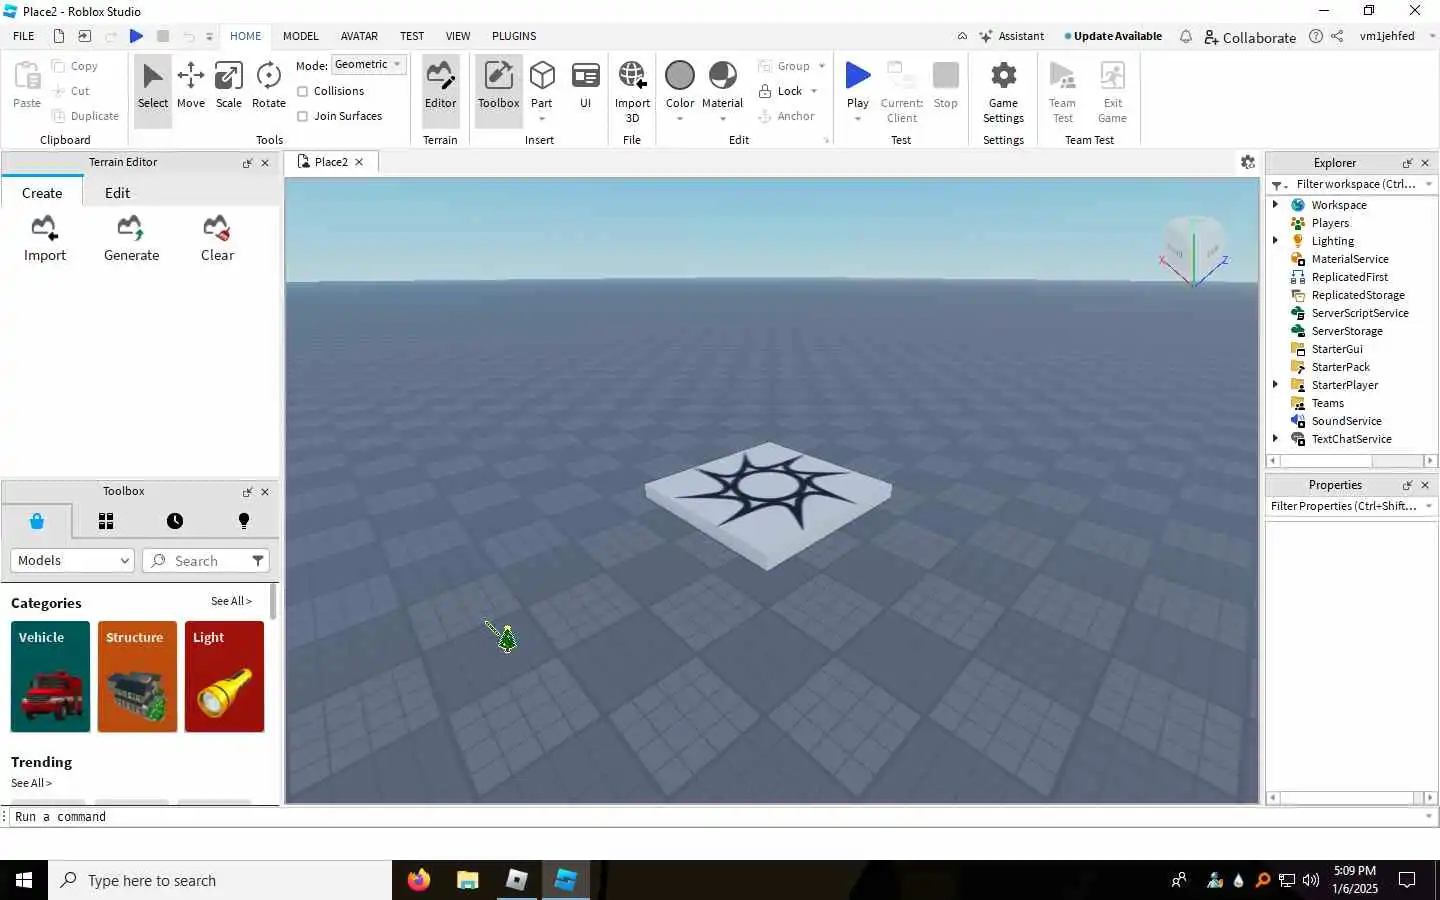Click the quick-access blue Play icon
The height and width of the screenshot is (900, 1440).
tap(137, 36)
